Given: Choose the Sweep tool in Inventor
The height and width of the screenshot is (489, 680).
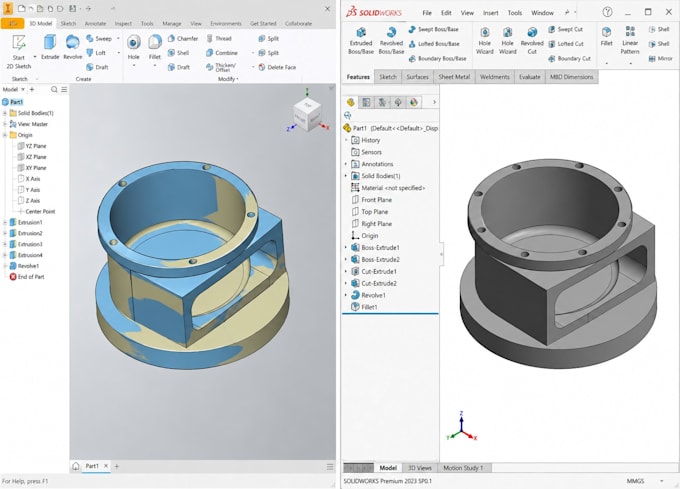Looking at the screenshot, I should click(x=99, y=39).
